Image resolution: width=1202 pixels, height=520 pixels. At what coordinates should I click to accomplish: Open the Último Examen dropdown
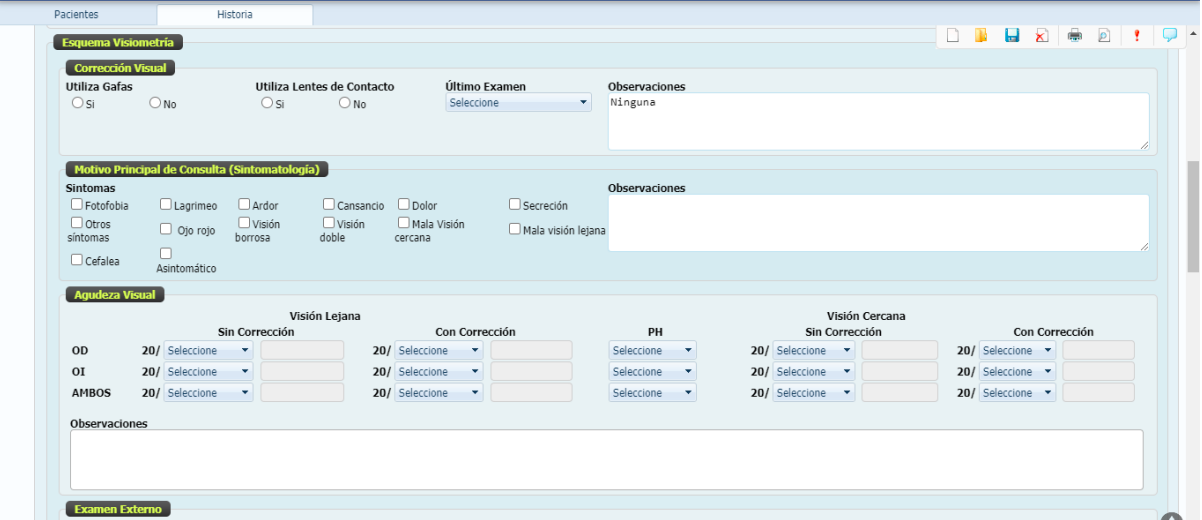(518, 103)
